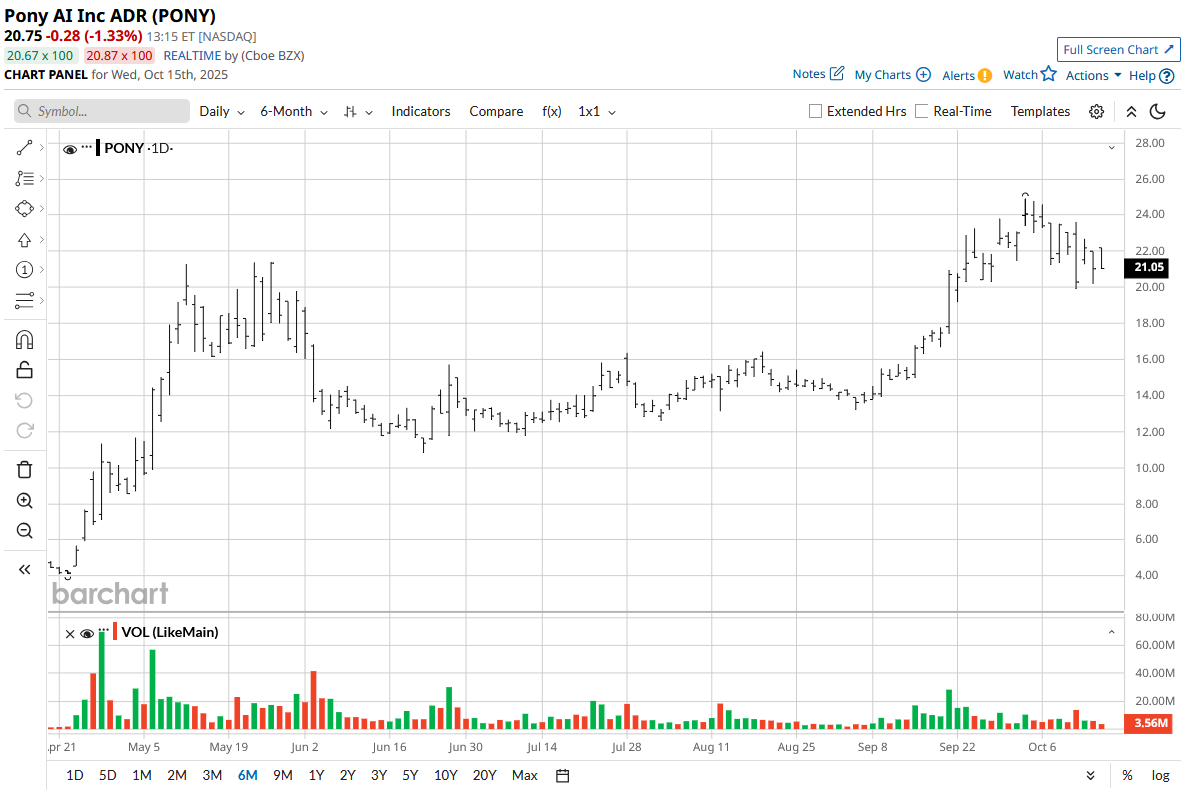
Task: Select the arrow marker tool
Action: [24, 240]
